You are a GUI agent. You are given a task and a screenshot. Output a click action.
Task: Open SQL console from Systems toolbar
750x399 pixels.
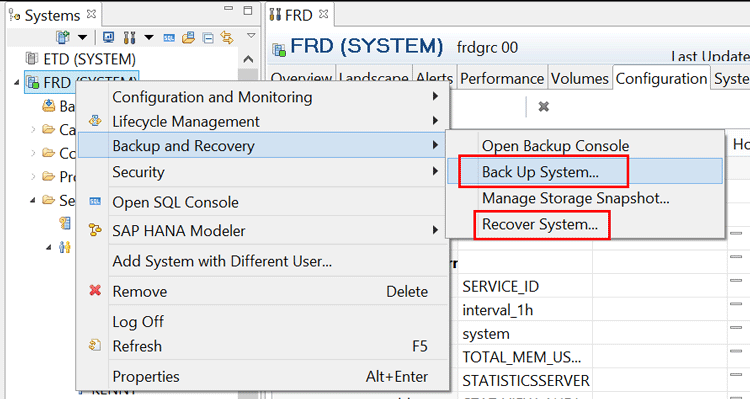[169, 38]
